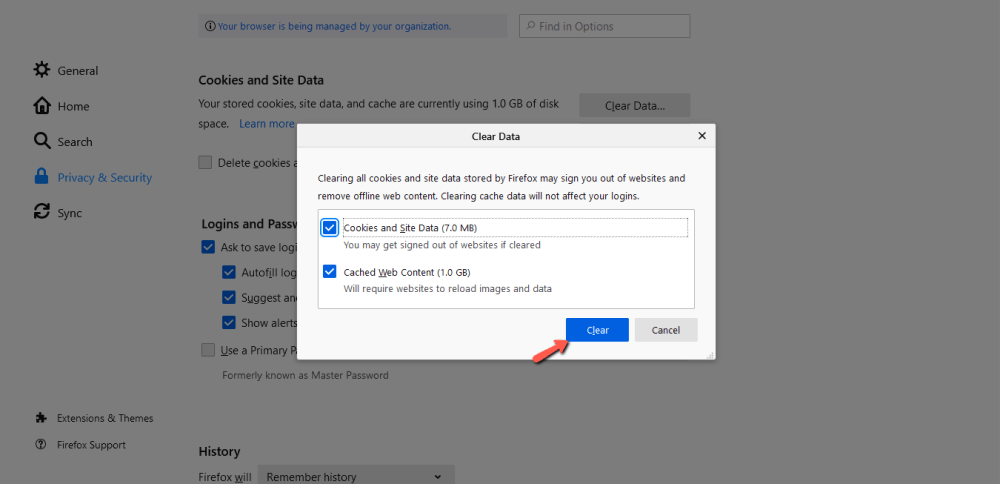The height and width of the screenshot is (484, 1000).
Task: Click the Extensions & Themes puzzle icon
Action: click(41, 418)
